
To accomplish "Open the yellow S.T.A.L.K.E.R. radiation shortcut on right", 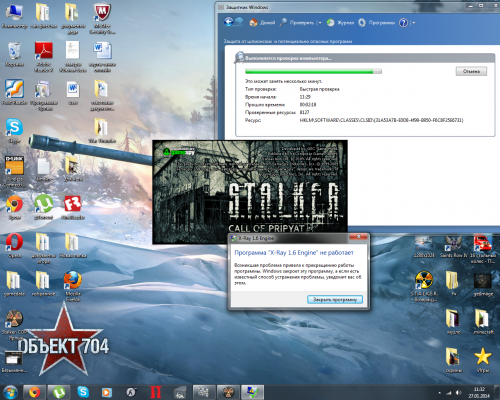I will 424,286.
